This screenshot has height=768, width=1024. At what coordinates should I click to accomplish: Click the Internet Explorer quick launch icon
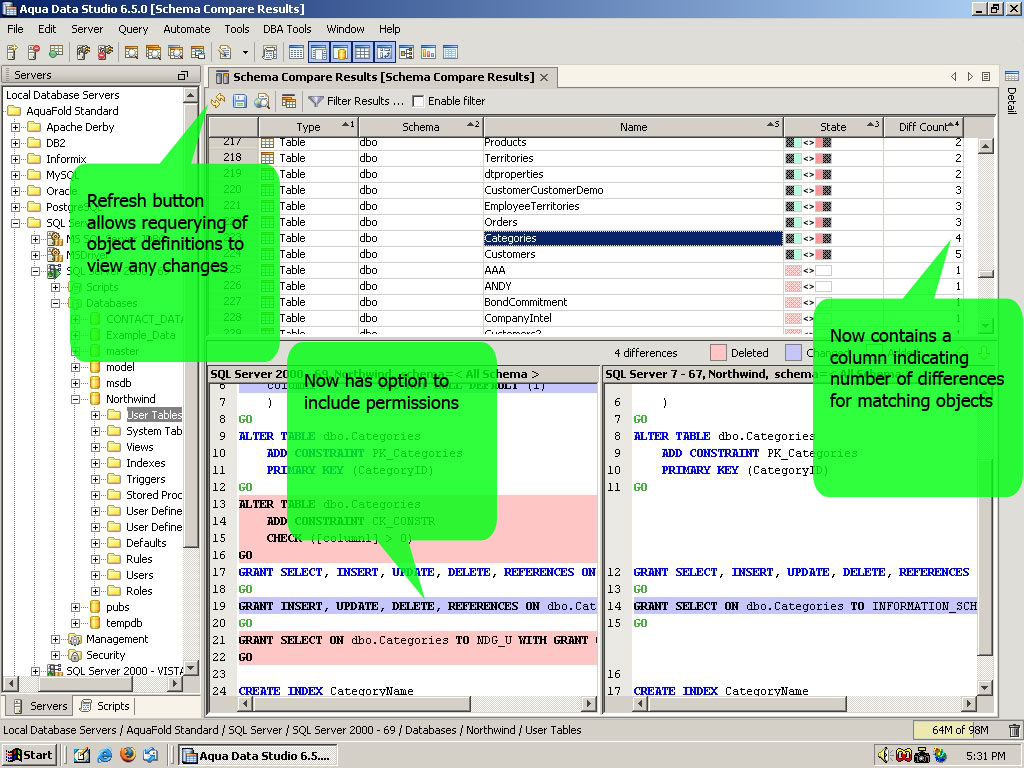104,755
